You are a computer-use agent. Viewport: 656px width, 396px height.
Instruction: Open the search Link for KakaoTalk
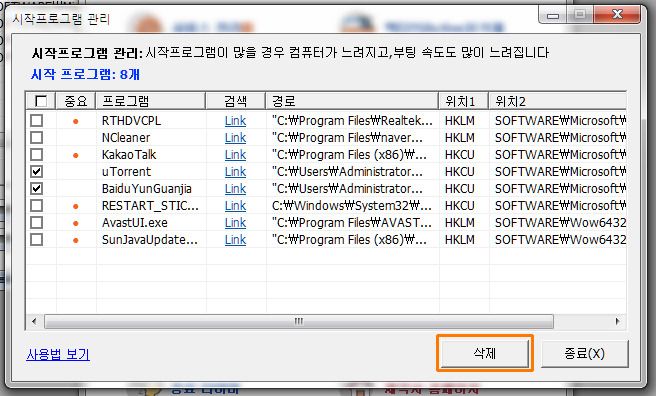tap(235, 155)
